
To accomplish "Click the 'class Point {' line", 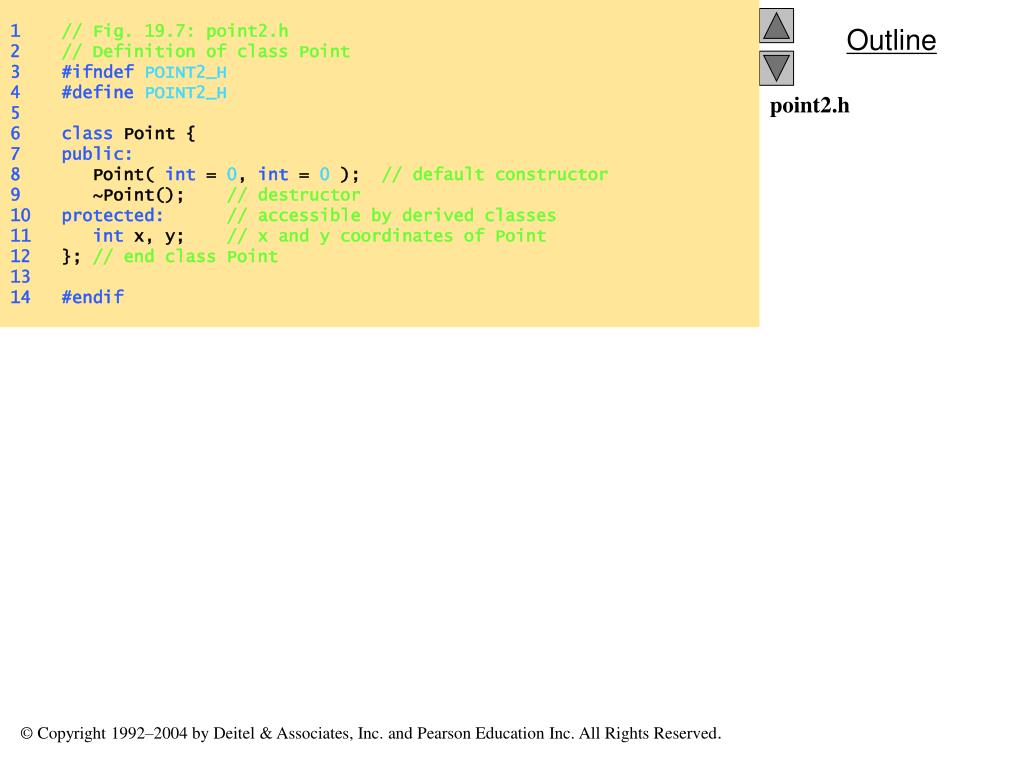I will [128, 133].
